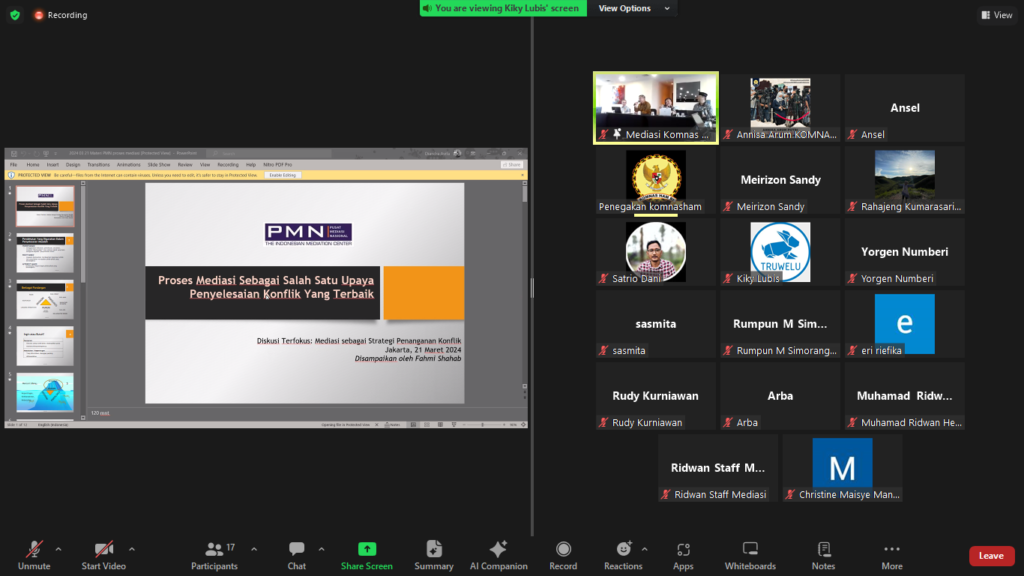1024x576 pixels.
Task: Click the green encryption shield icon
Action: (15, 14)
